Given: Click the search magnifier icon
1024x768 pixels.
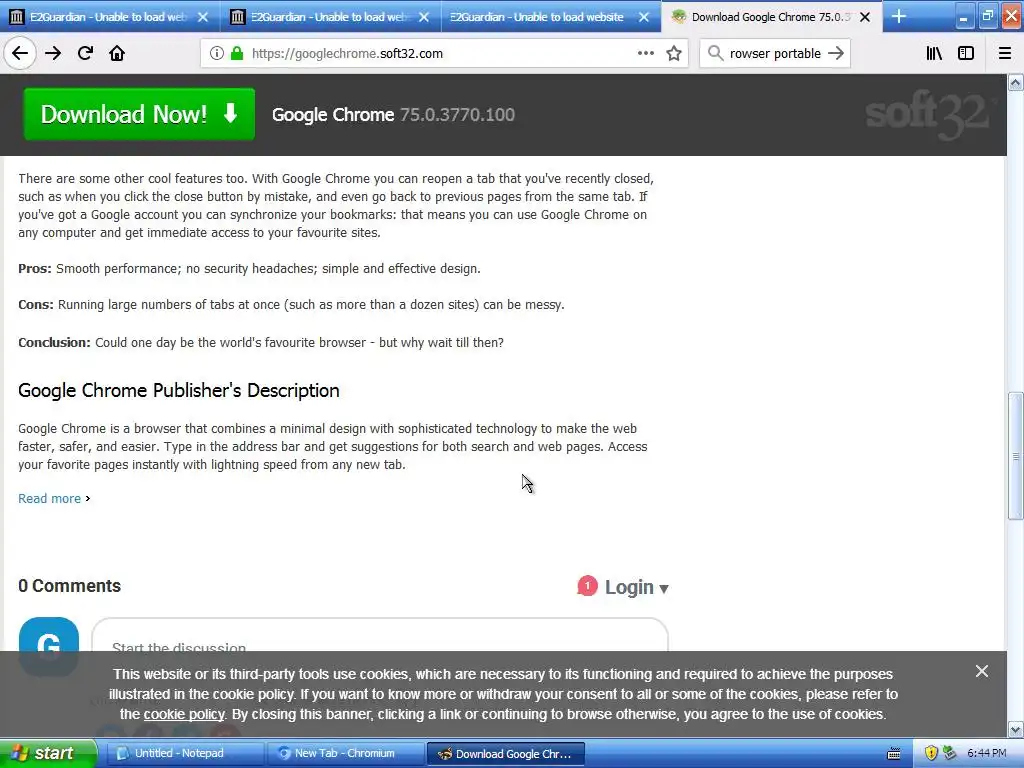Looking at the screenshot, I should click(x=716, y=54).
